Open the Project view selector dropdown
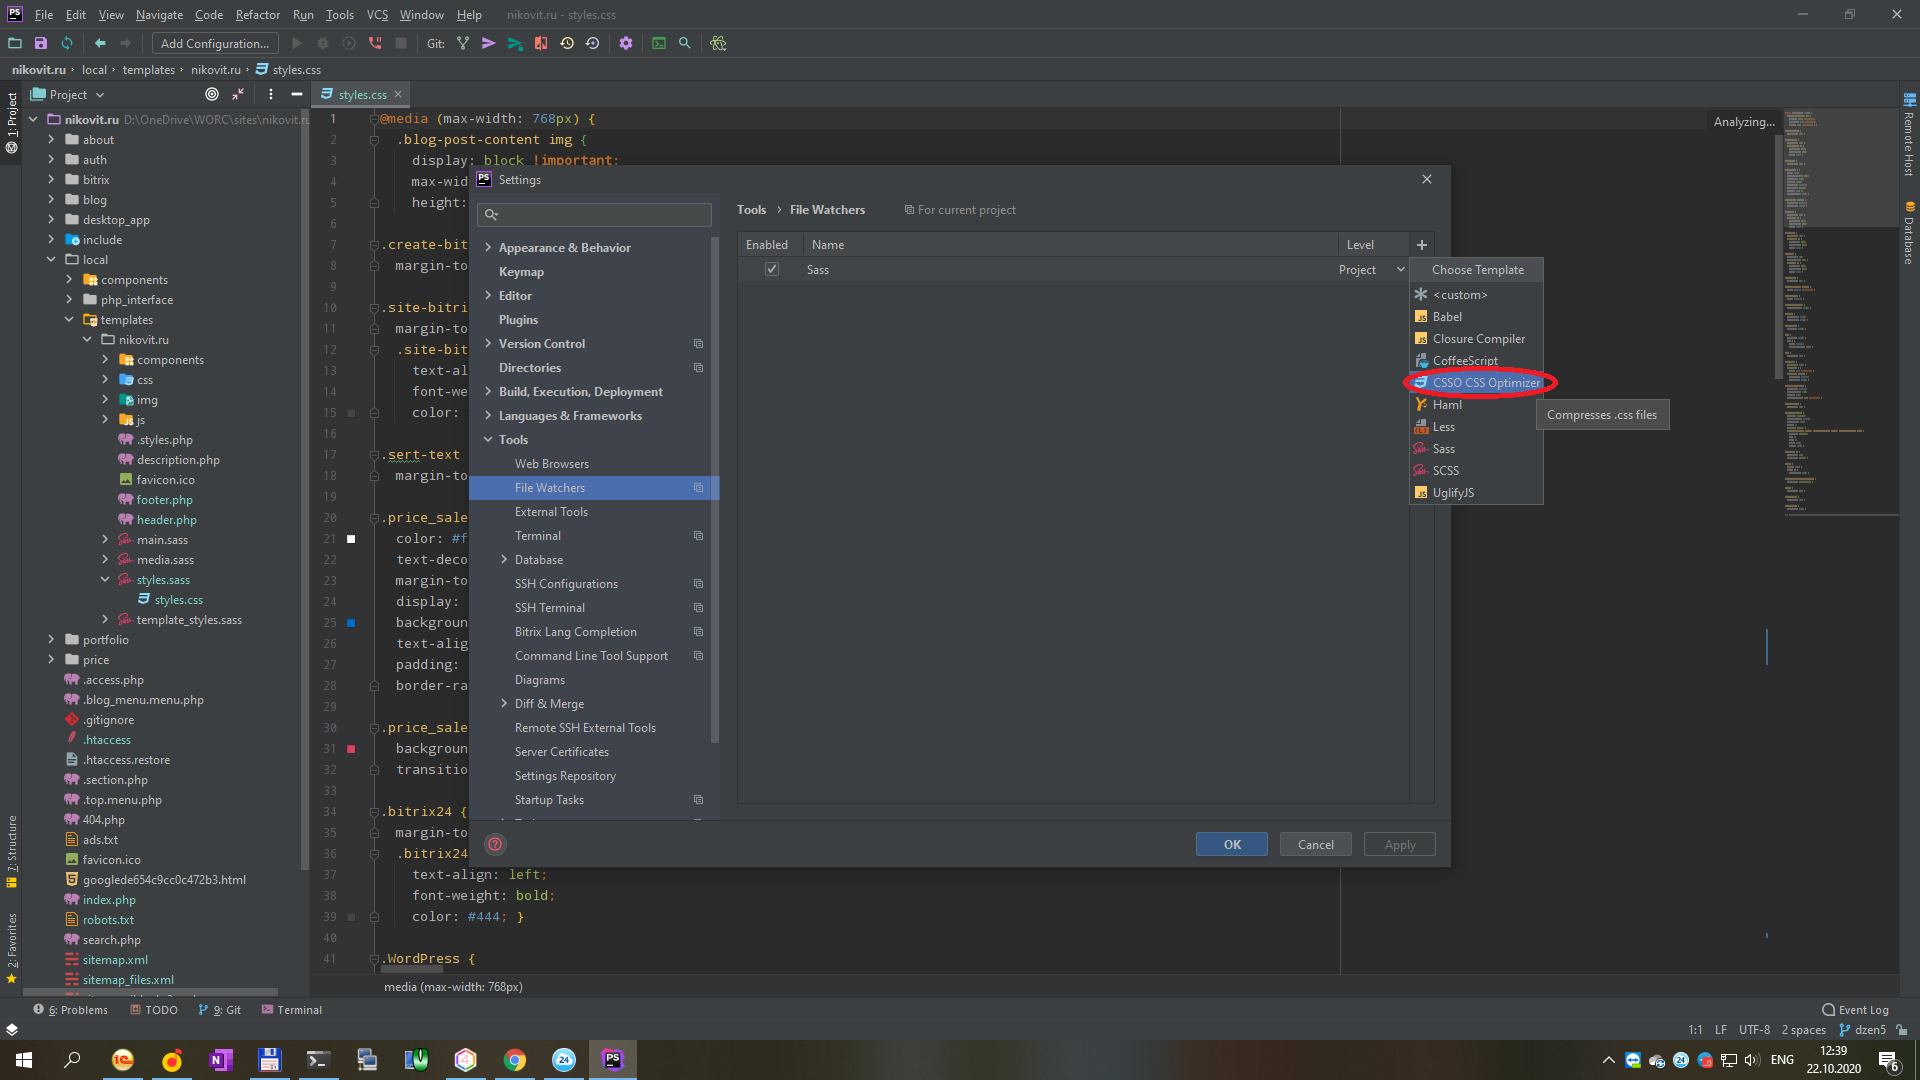The height and width of the screenshot is (1080, 1920). pyautogui.click(x=68, y=95)
